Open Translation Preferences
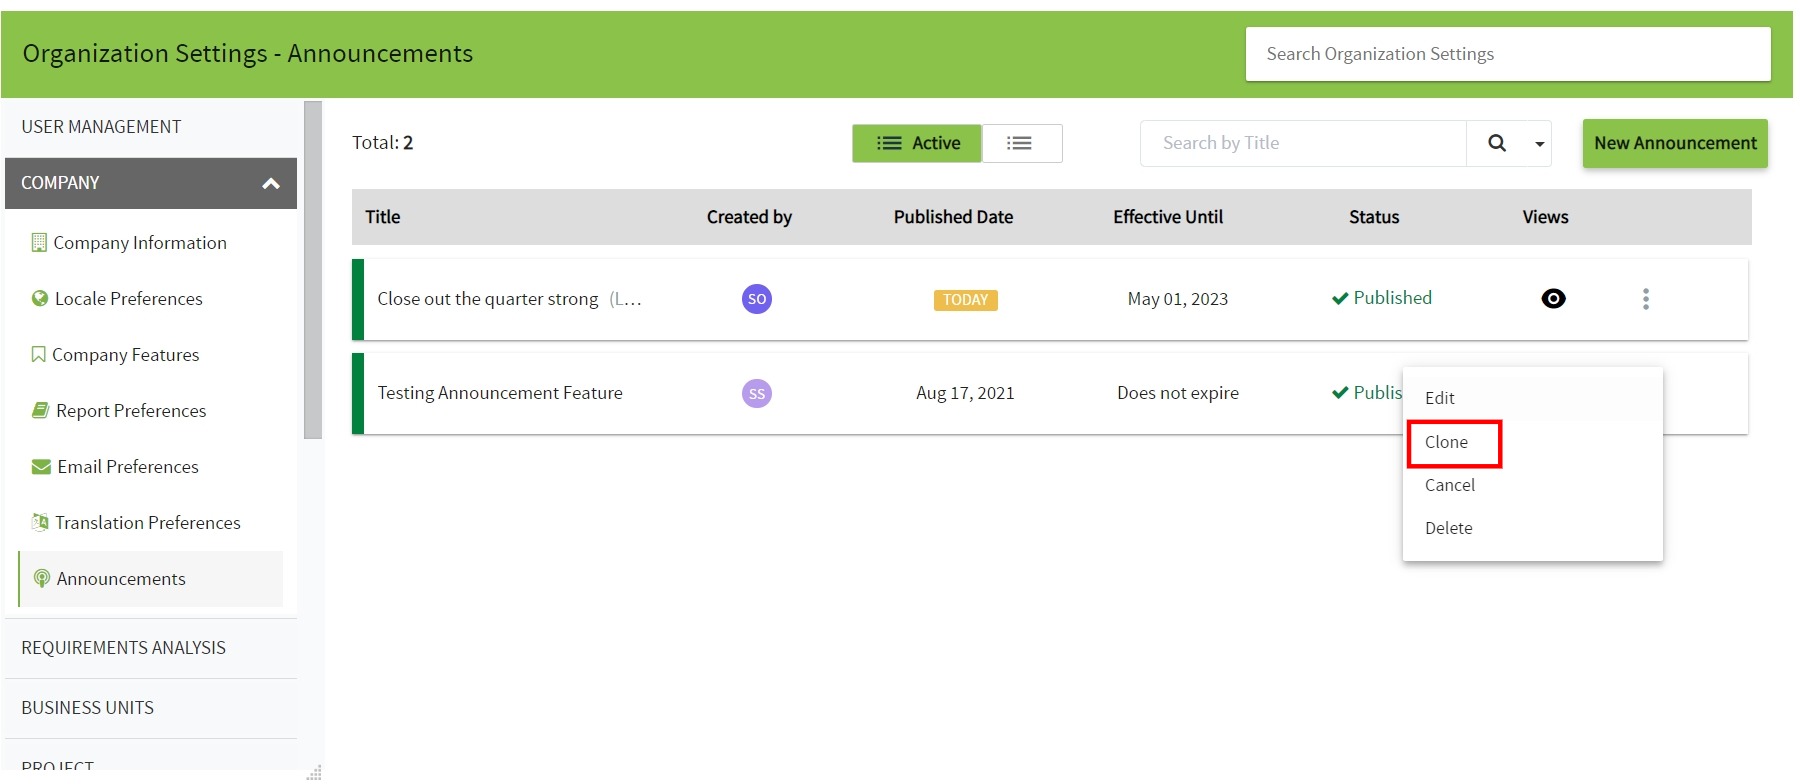This screenshot has height=784, width=1800. [148, 523]
